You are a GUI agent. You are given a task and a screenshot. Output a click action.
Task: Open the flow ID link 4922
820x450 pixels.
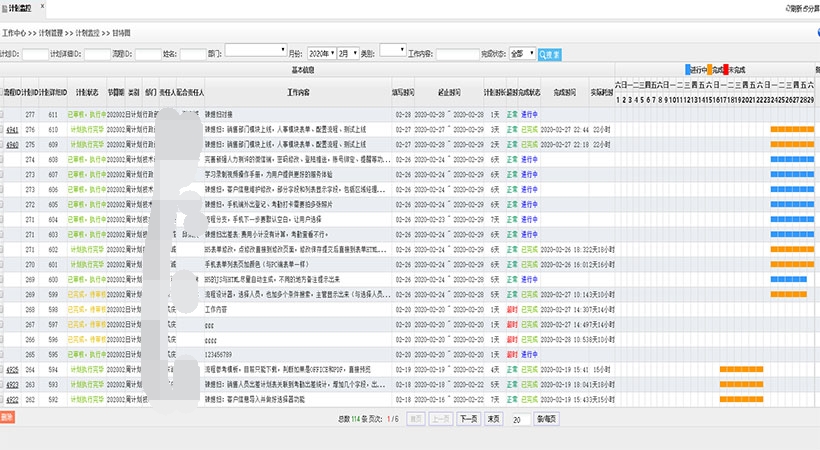pyautogui.click(x=12, y=400)
